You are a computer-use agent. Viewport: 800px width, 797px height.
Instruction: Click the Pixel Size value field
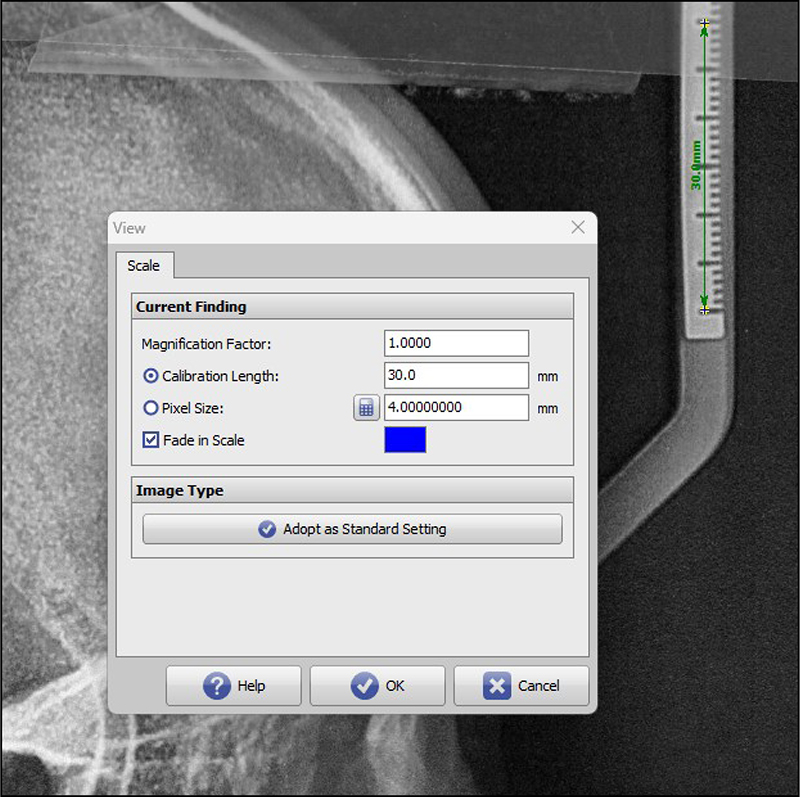[456, 407]
